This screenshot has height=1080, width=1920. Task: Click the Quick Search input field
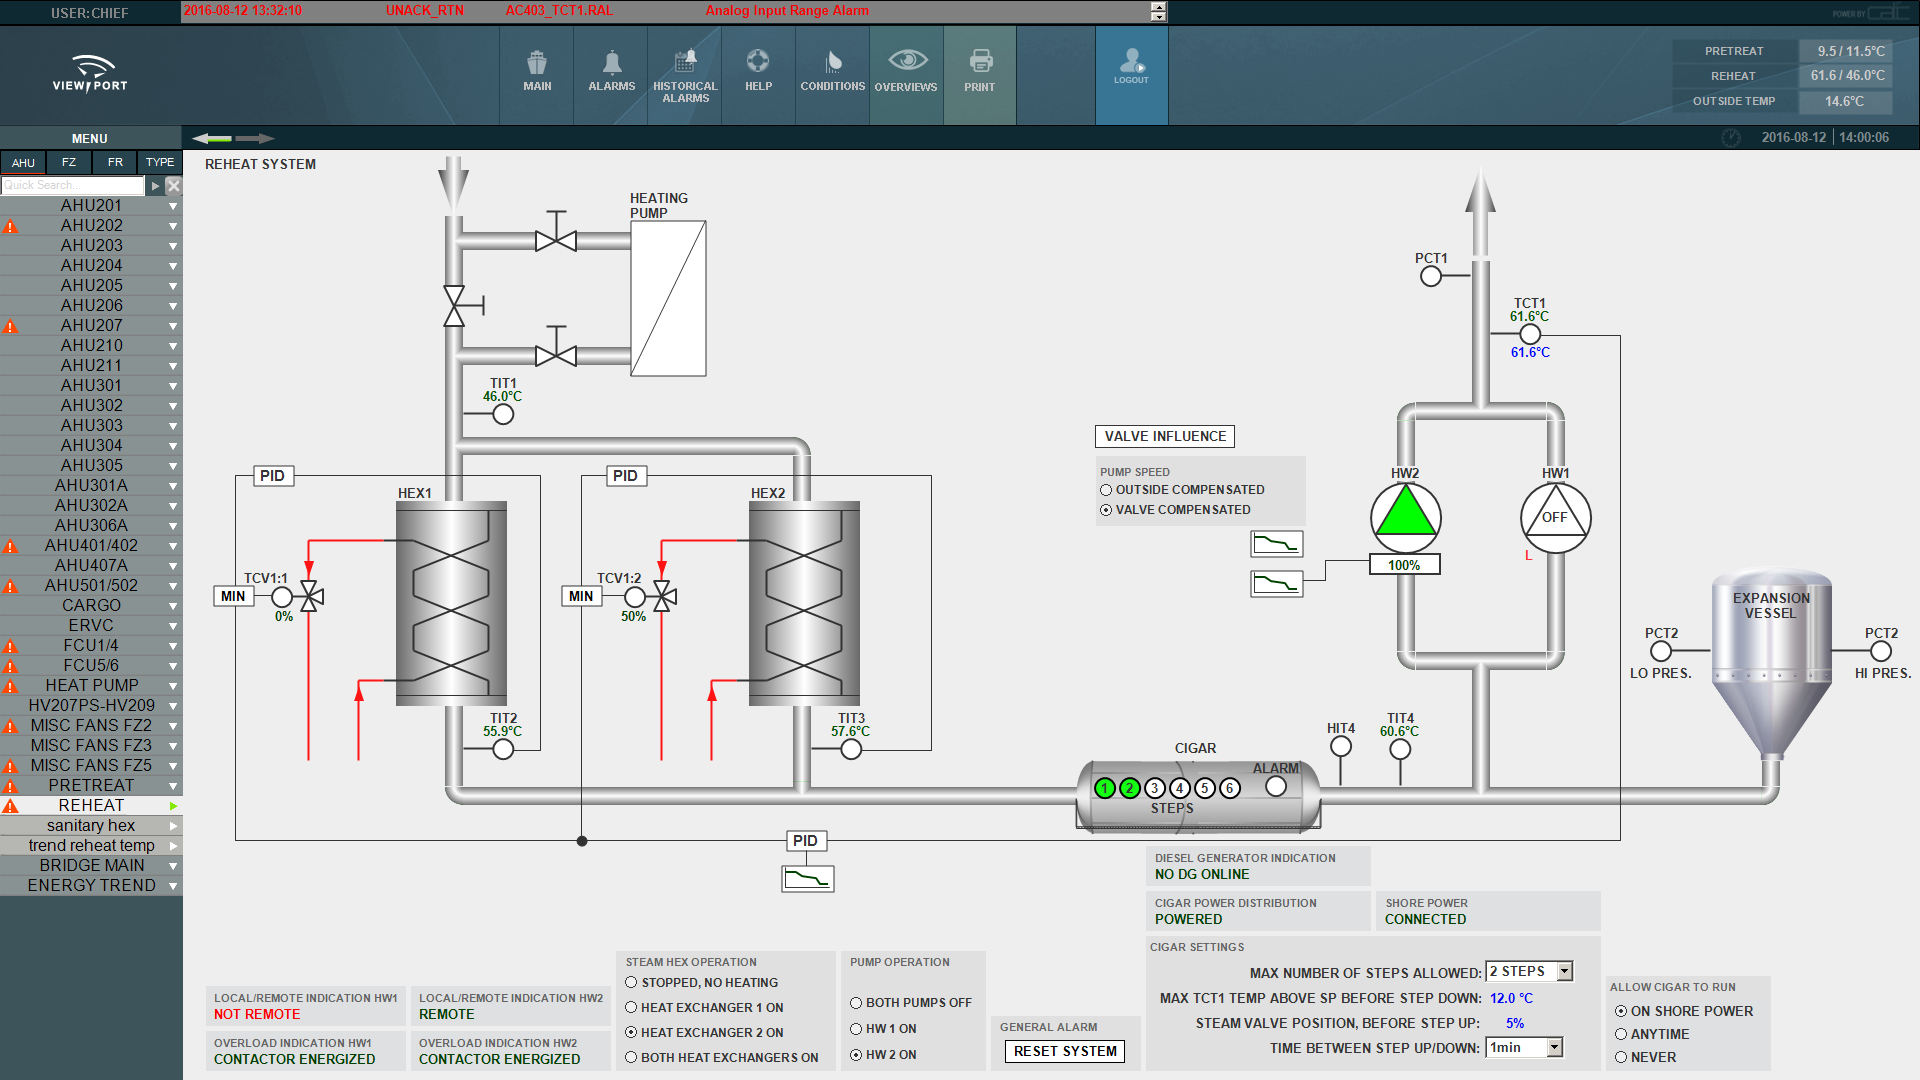pyautogui.click(x=72, y=185)
